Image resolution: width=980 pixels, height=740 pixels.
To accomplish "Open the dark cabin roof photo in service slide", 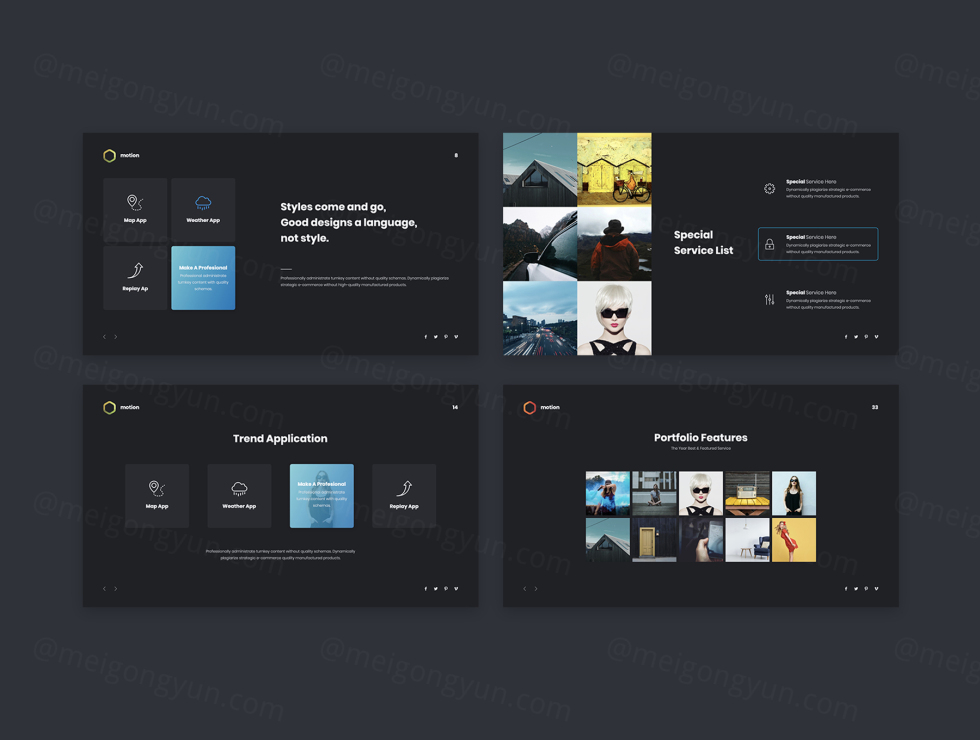I will coord(540,169).
